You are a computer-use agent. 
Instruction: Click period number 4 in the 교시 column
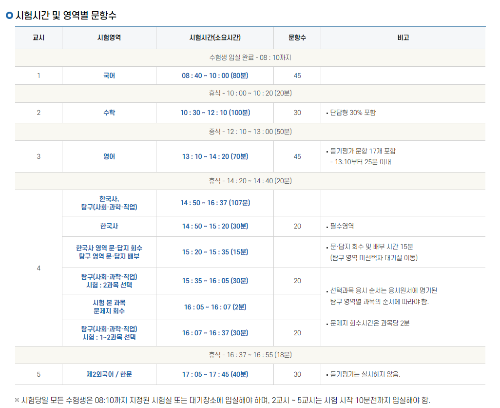39,268
